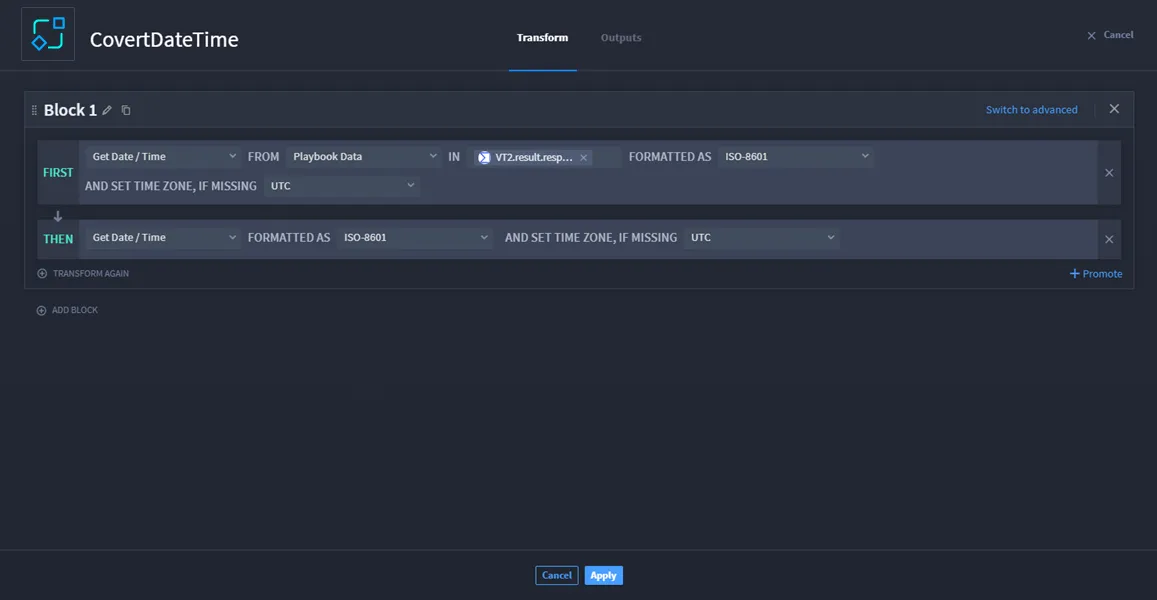This screenshot has width=1157, height=600.
Task: Click the plus icon beside Transform Again
Action: click(x=42, y=273)
